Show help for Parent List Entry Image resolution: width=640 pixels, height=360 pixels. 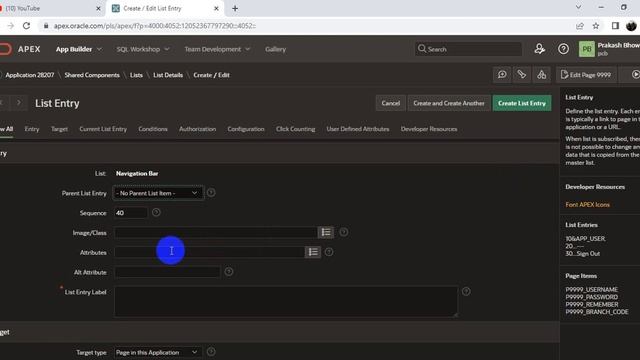click(211, 193)
